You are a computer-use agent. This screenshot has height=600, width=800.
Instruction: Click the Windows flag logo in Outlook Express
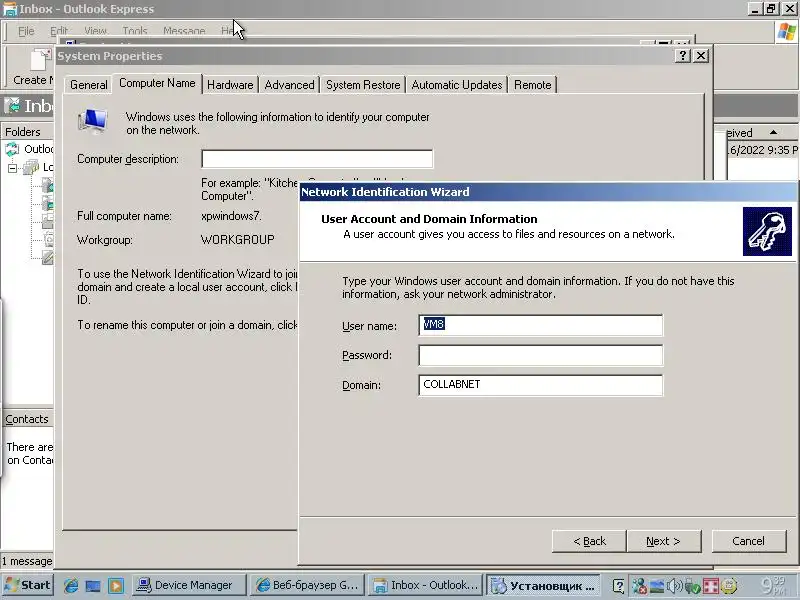(x=786, y=32)
